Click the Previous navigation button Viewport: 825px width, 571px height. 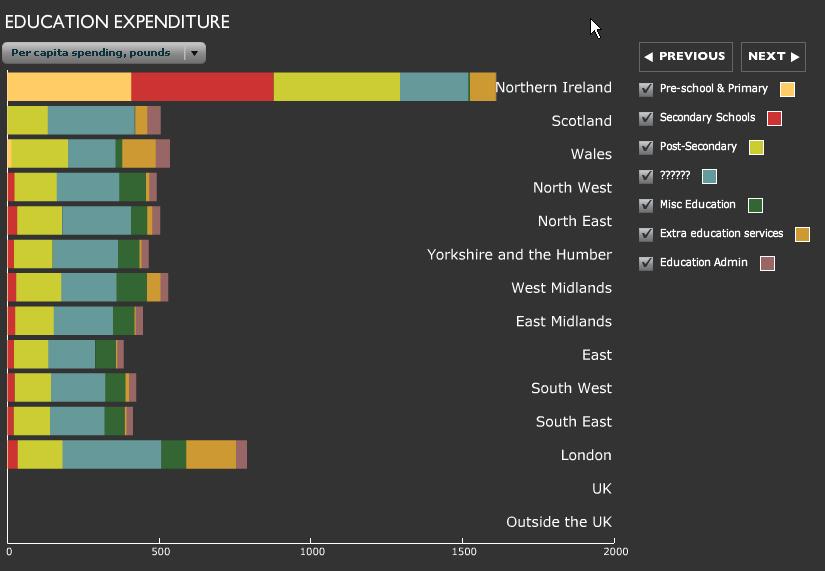(685, 57)
